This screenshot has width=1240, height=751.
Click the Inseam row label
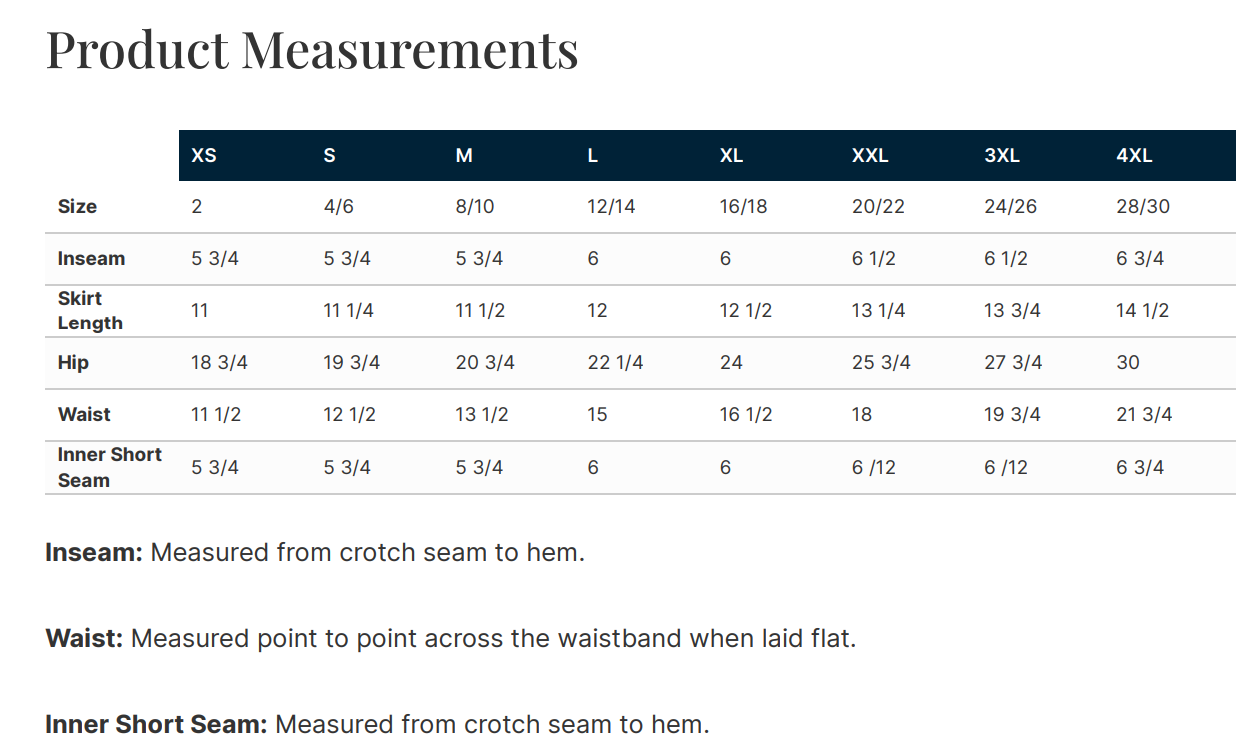(x=91, y=259)
